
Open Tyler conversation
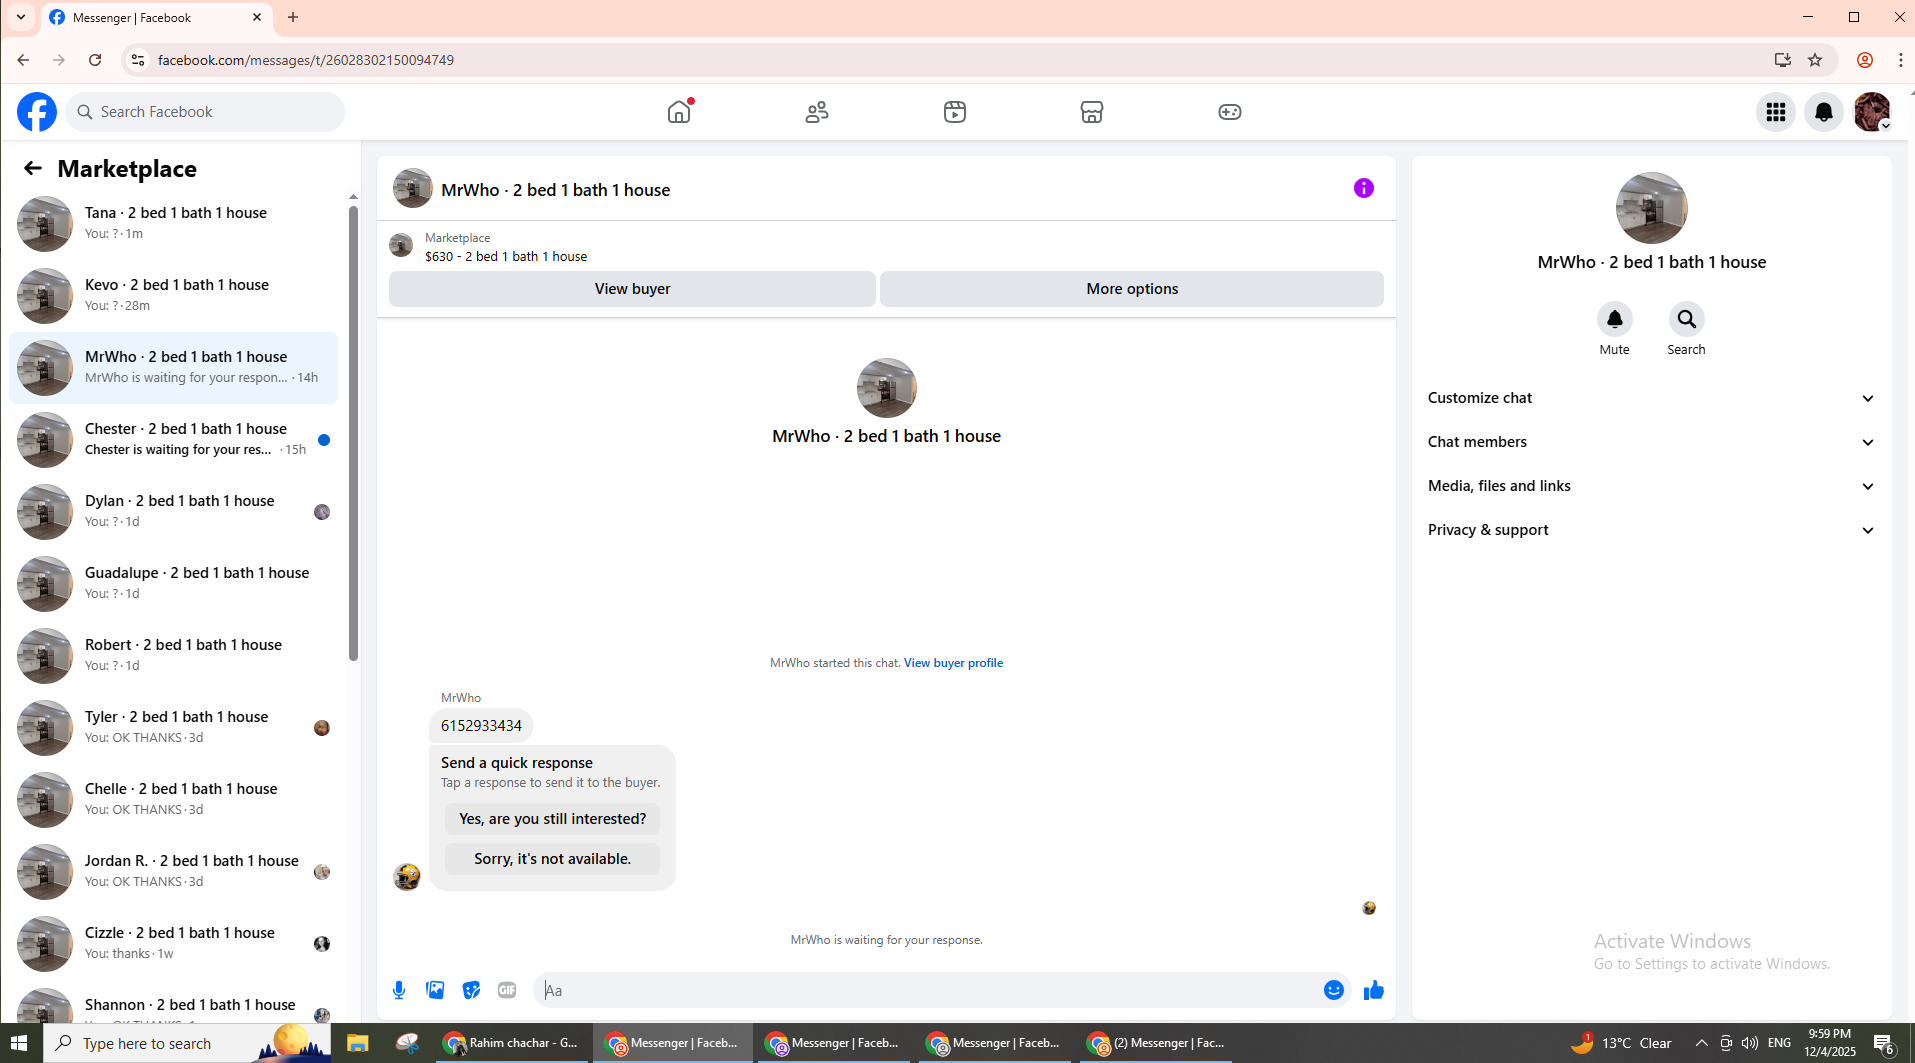(174, 728)
